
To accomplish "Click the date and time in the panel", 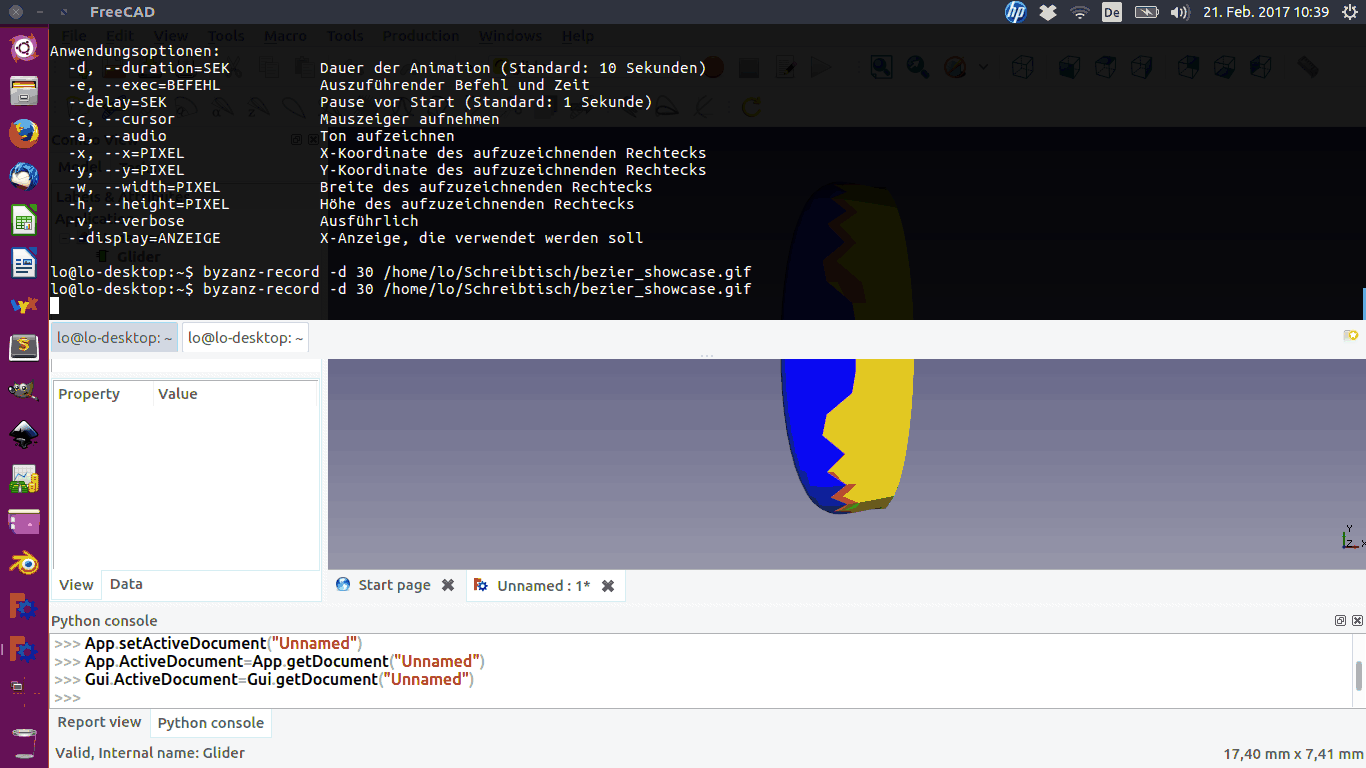I will click(x=1265, y=12).
